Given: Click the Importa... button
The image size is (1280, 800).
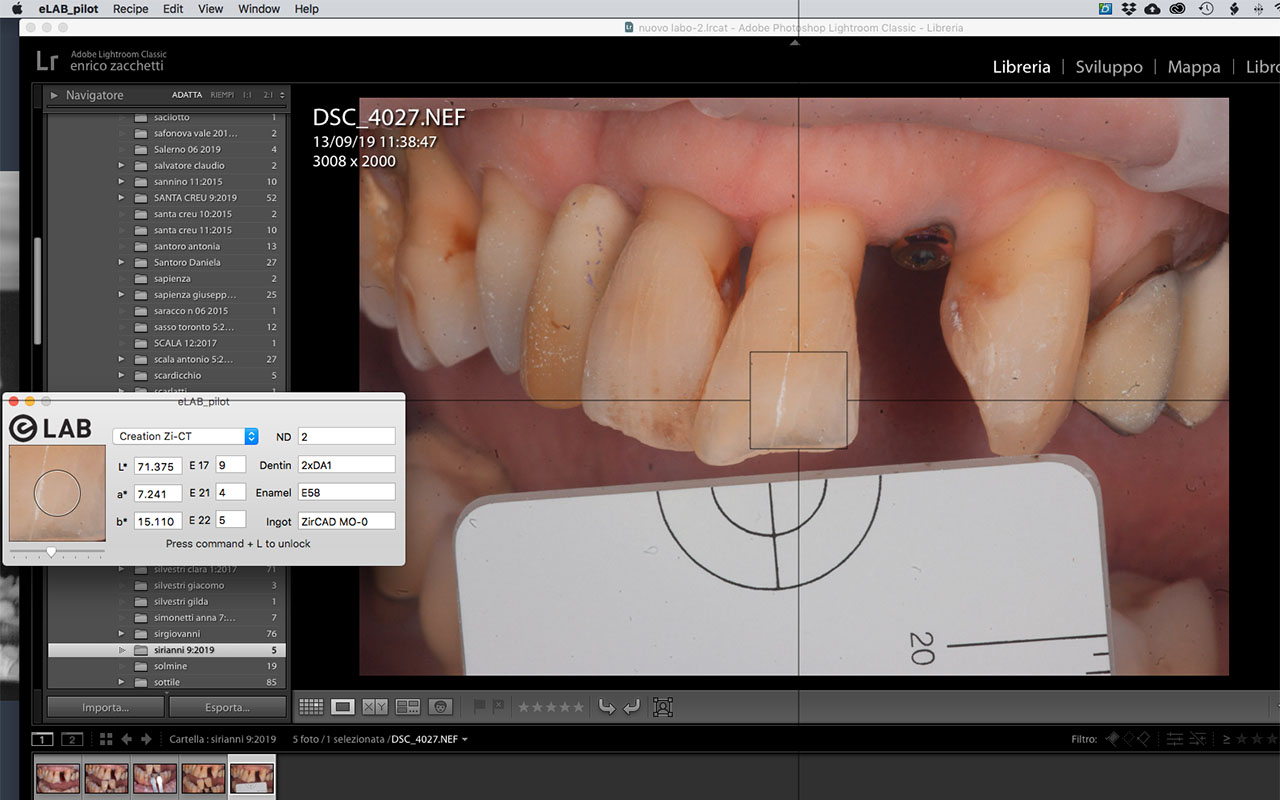Looking at the screenshot, I should pyautogui.click(x=106, y=707).
